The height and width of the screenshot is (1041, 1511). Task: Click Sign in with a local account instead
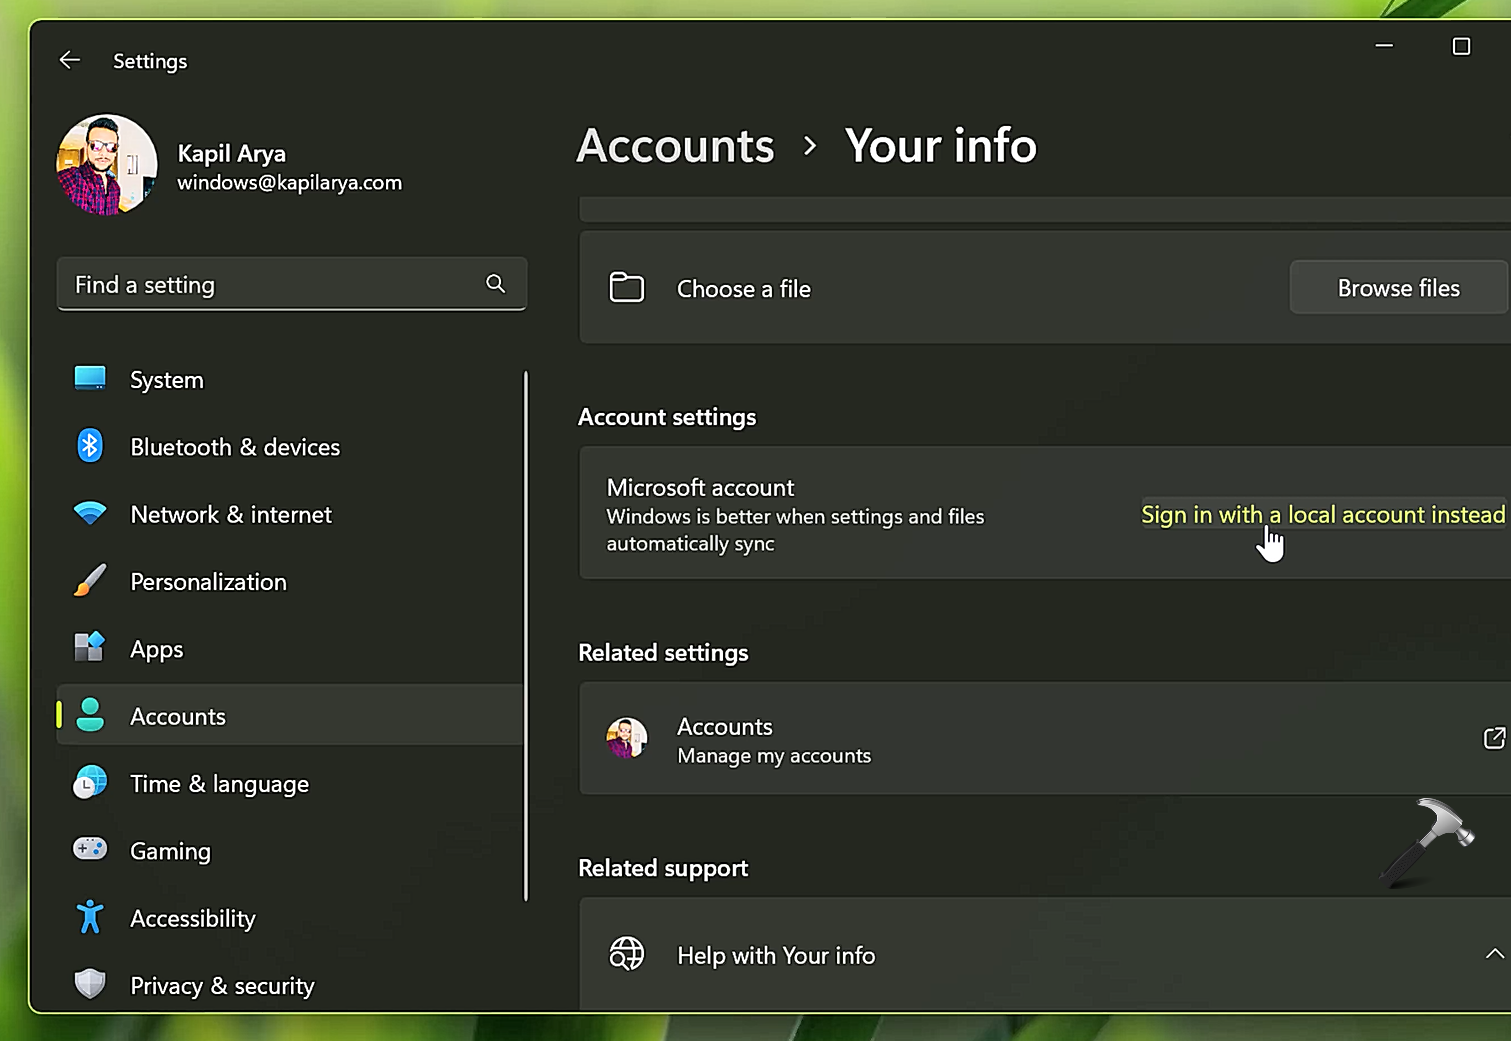click(x=1322, y=514)
